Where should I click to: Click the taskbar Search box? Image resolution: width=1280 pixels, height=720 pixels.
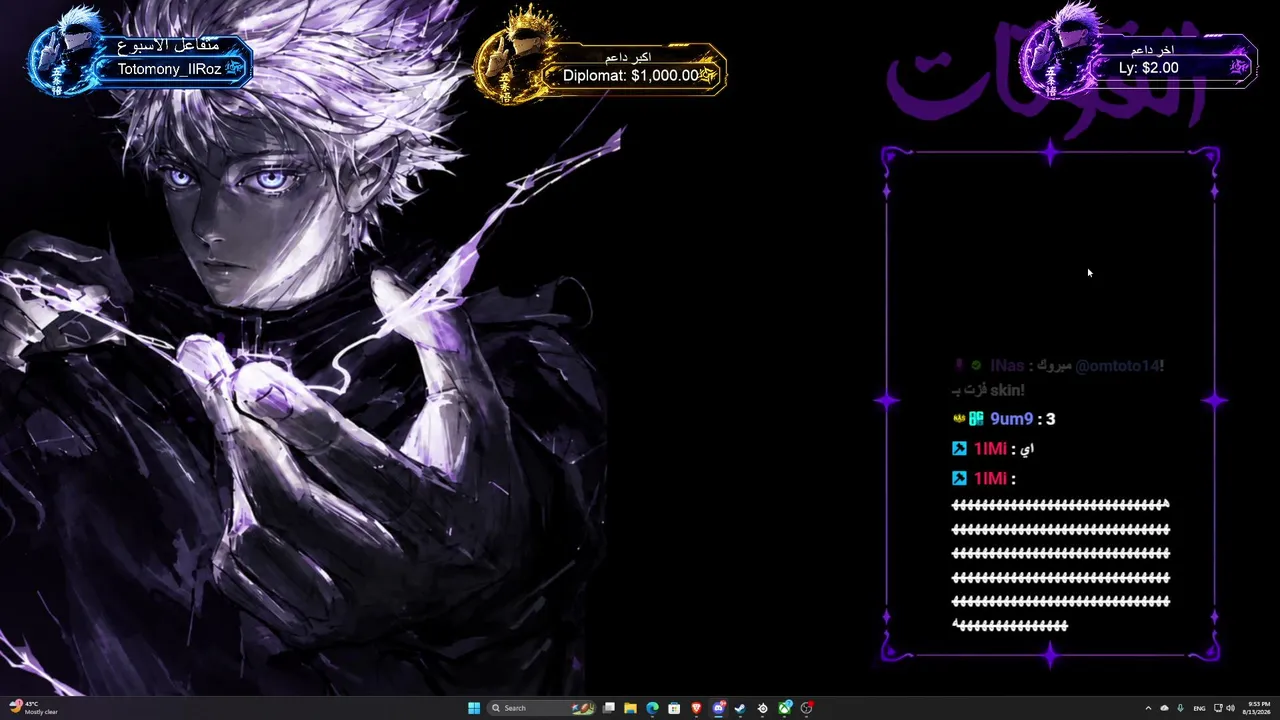(541, 708)
